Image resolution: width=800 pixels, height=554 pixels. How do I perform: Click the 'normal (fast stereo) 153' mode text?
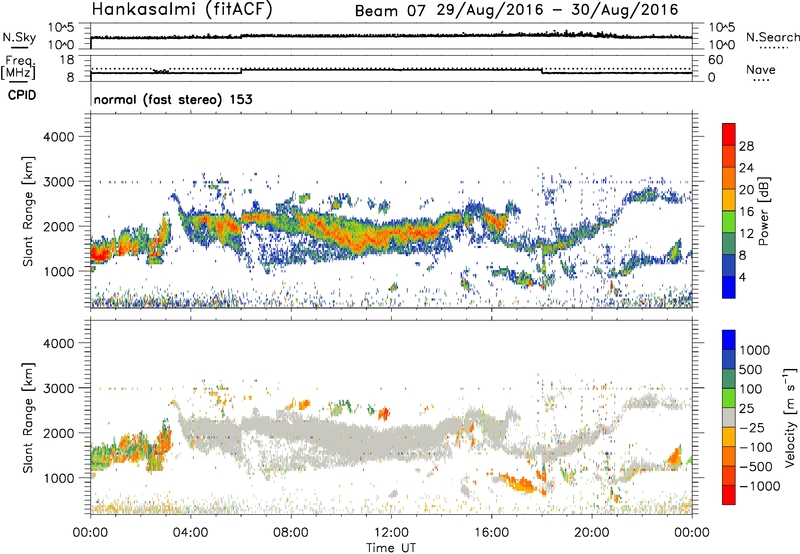tap(173, 100)
